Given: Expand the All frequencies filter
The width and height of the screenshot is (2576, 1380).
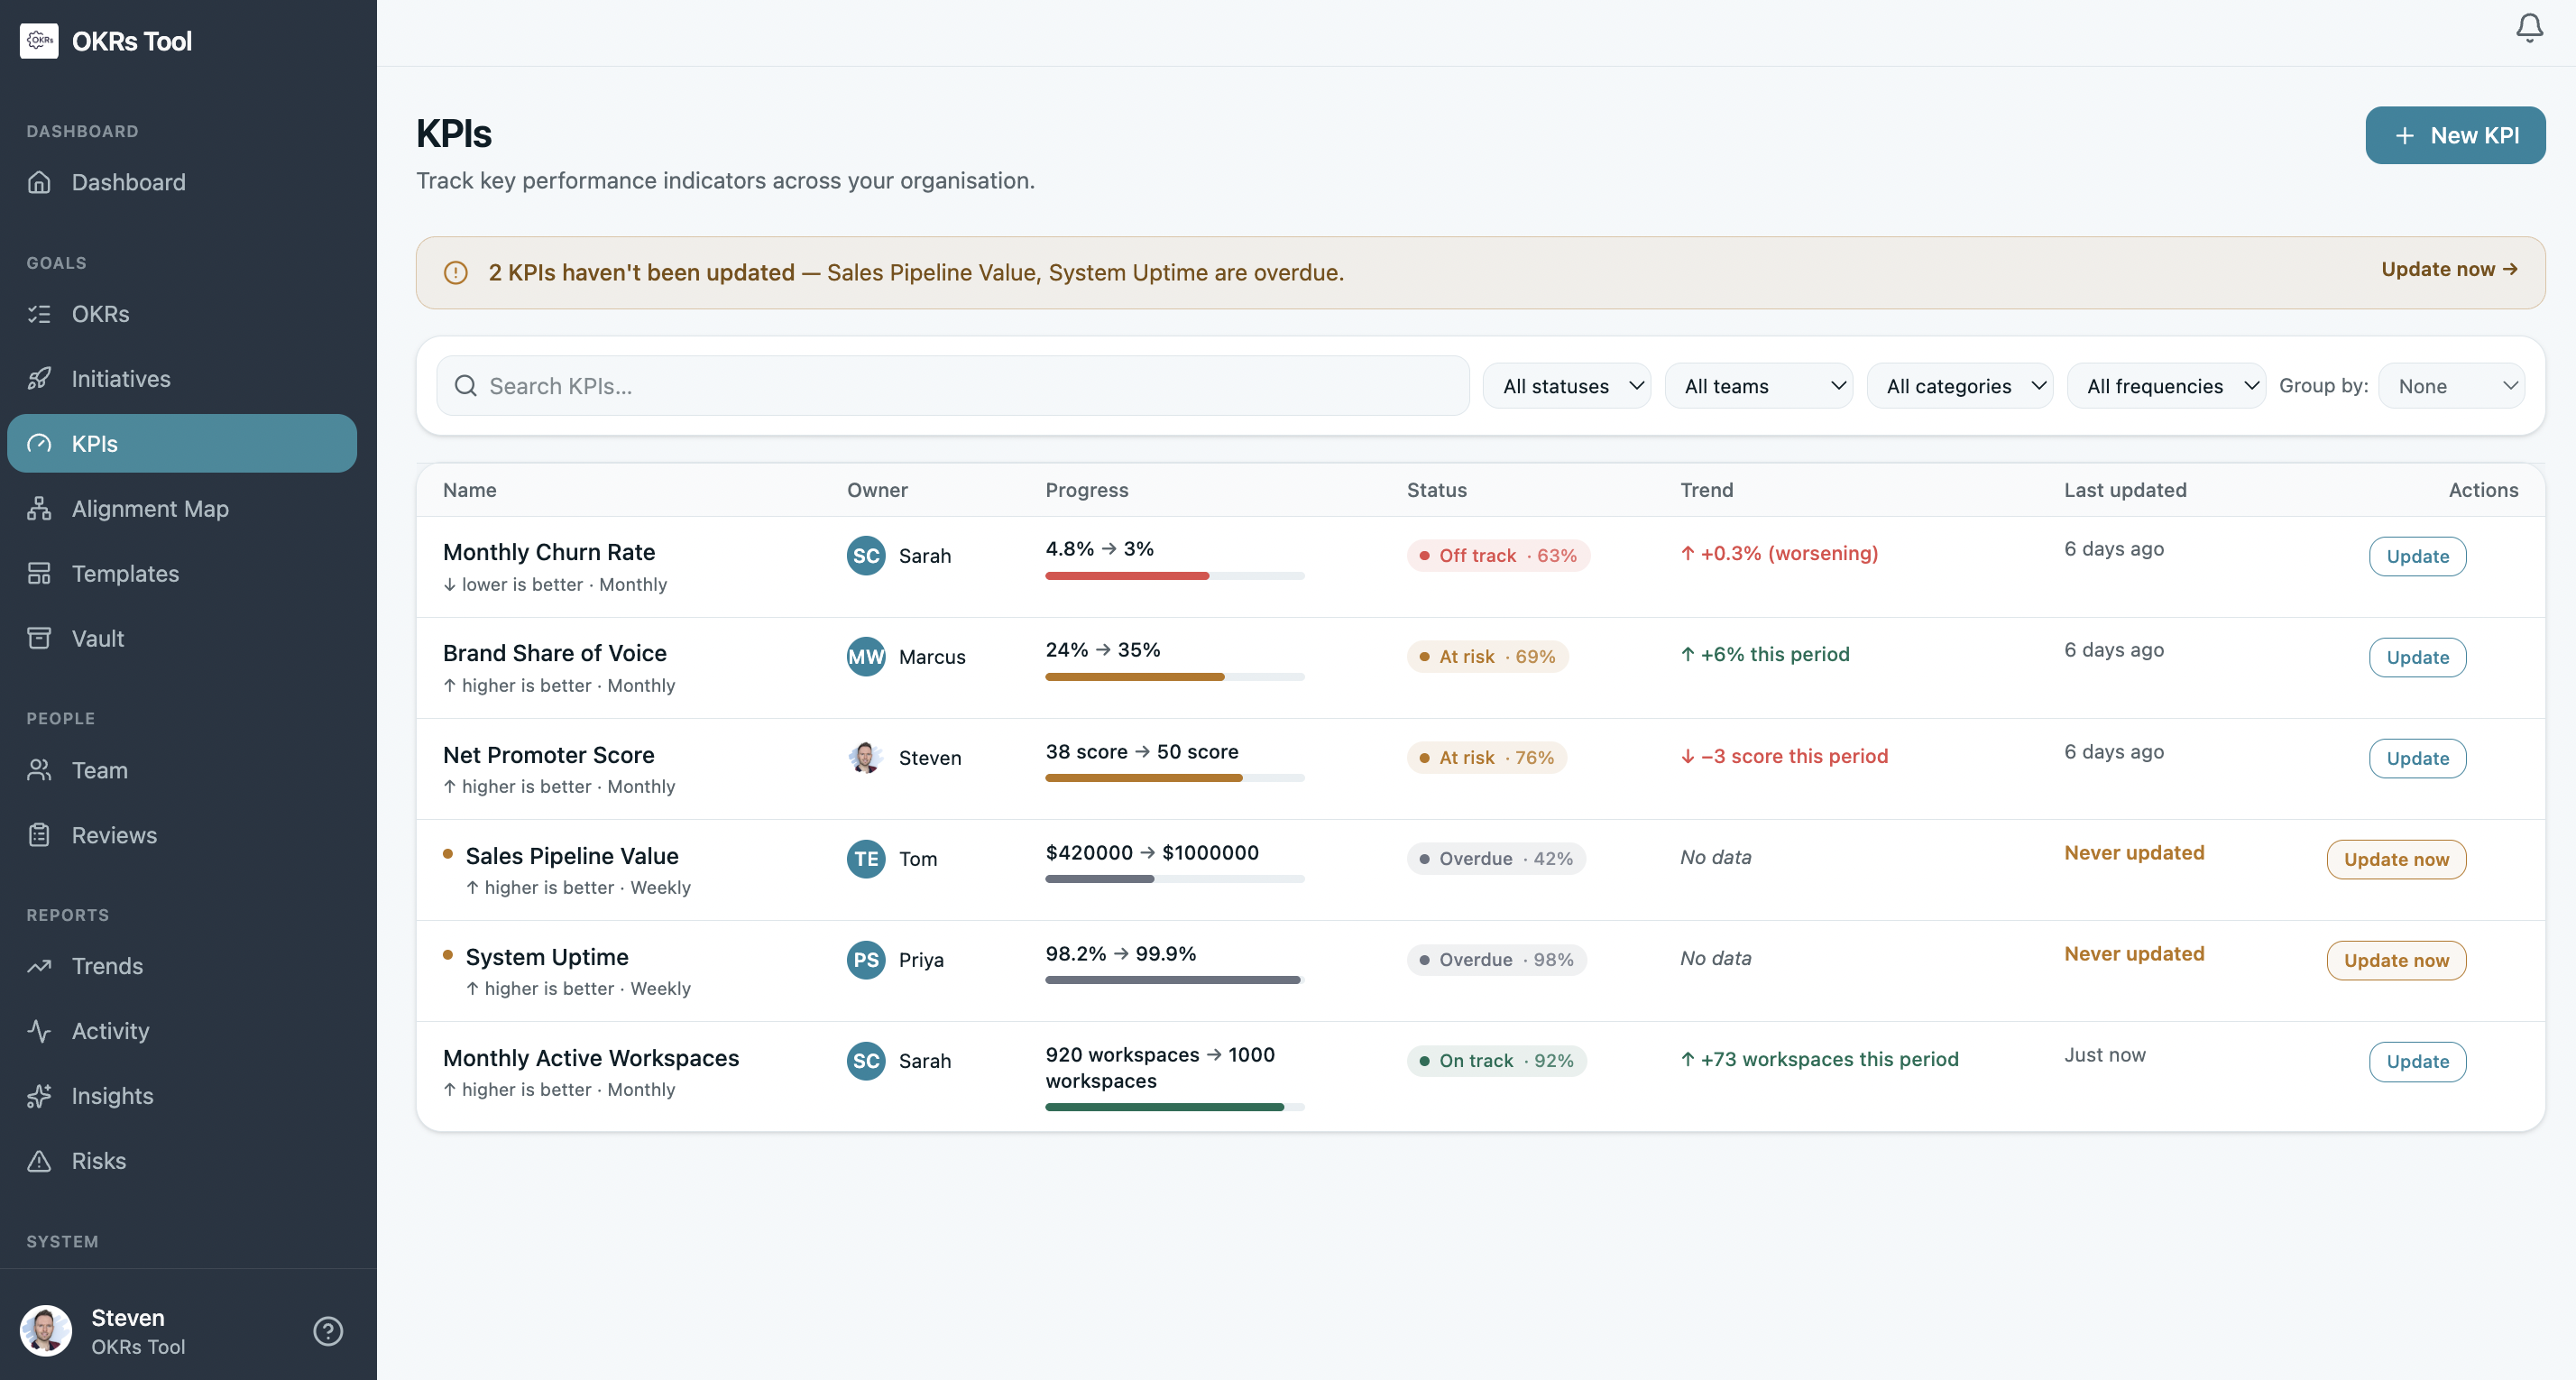Looking at the screenshot, I should 2167,385.
